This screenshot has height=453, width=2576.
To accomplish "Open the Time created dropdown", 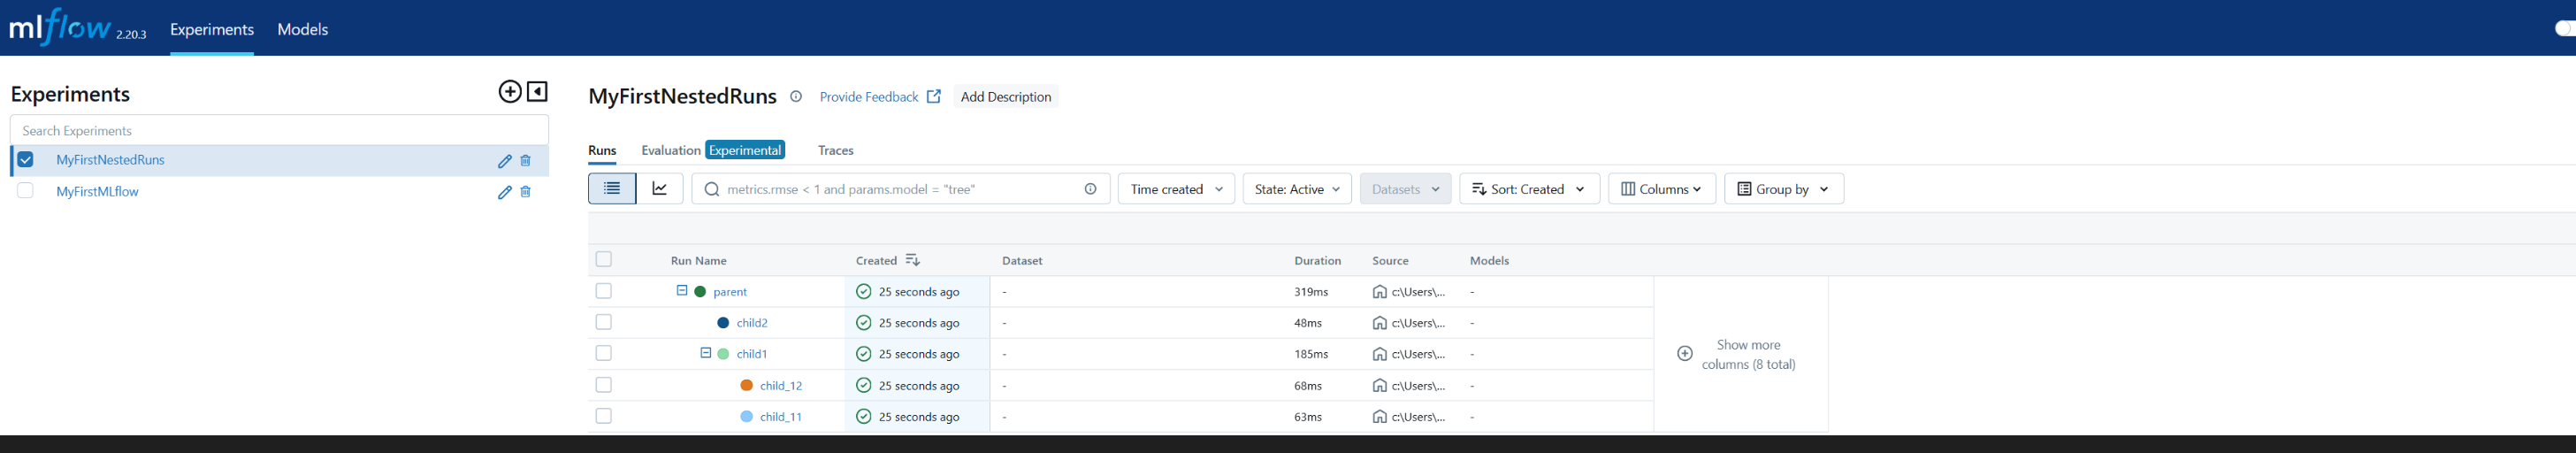I will point(1176,189).
